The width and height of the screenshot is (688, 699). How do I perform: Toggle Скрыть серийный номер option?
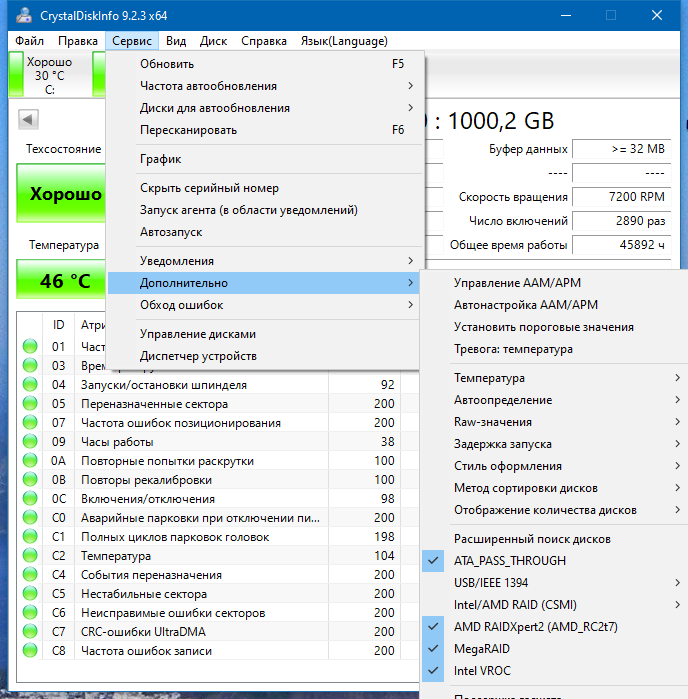263,188
